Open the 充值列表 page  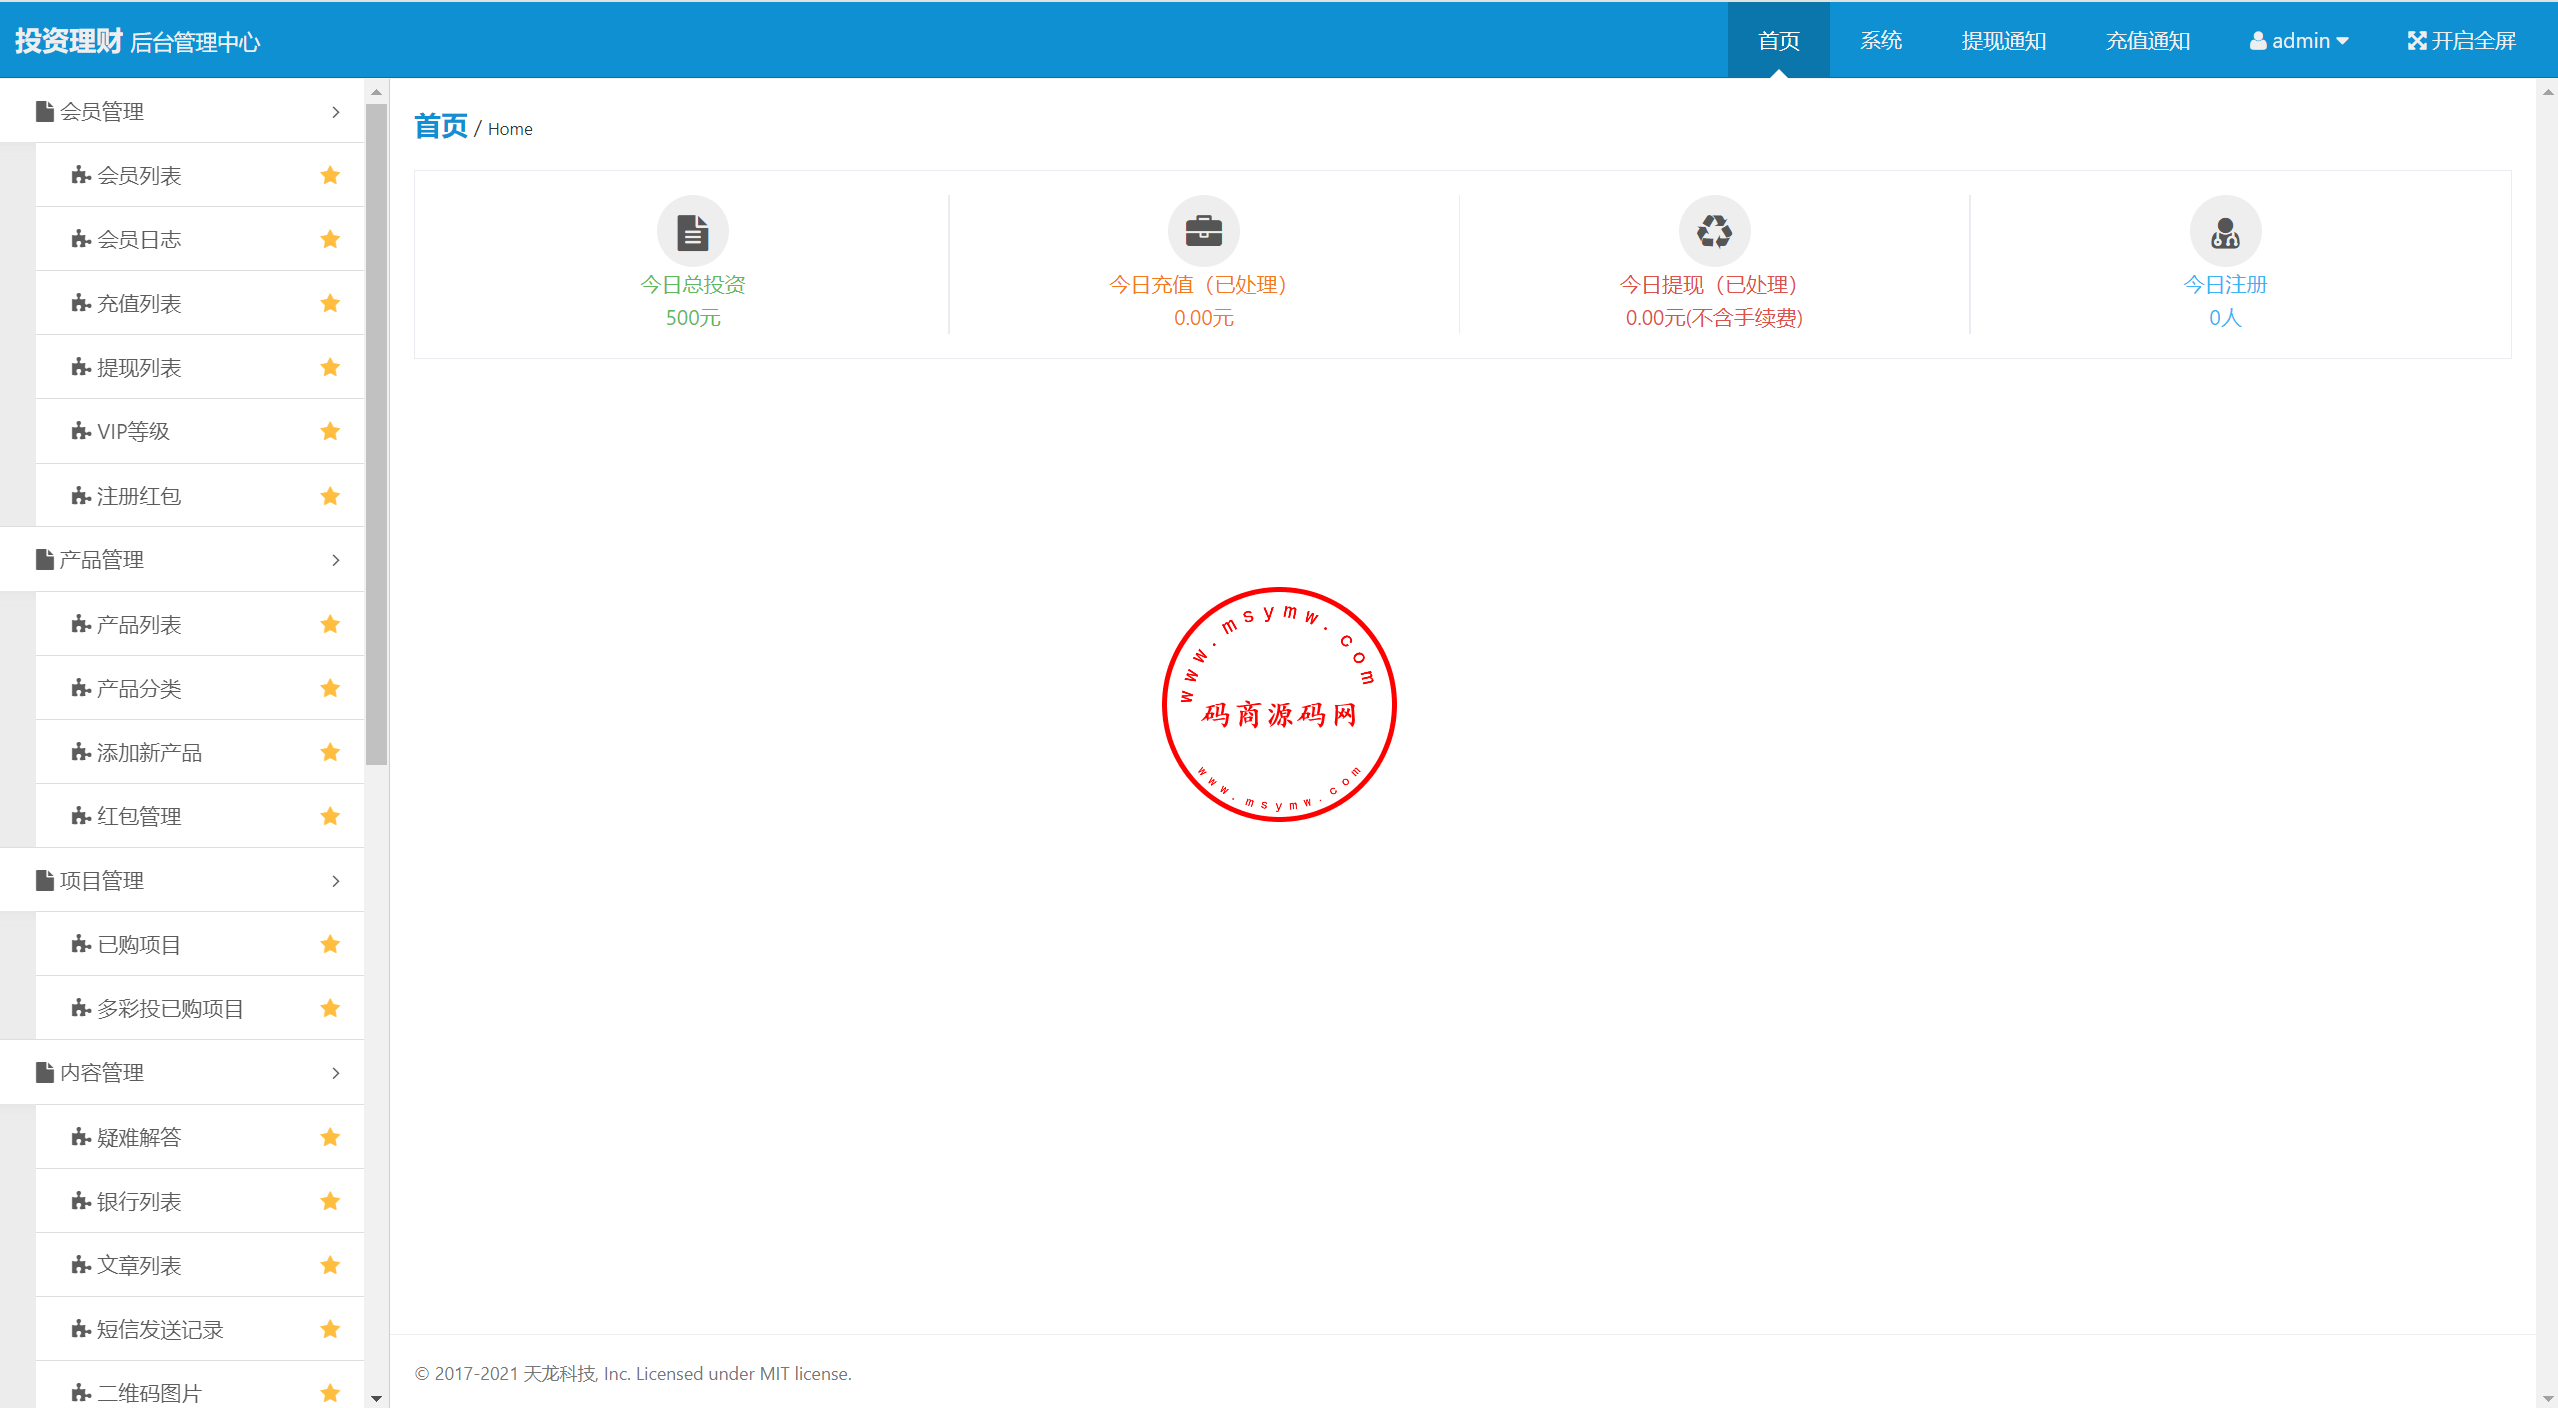(x=200, y=303)
